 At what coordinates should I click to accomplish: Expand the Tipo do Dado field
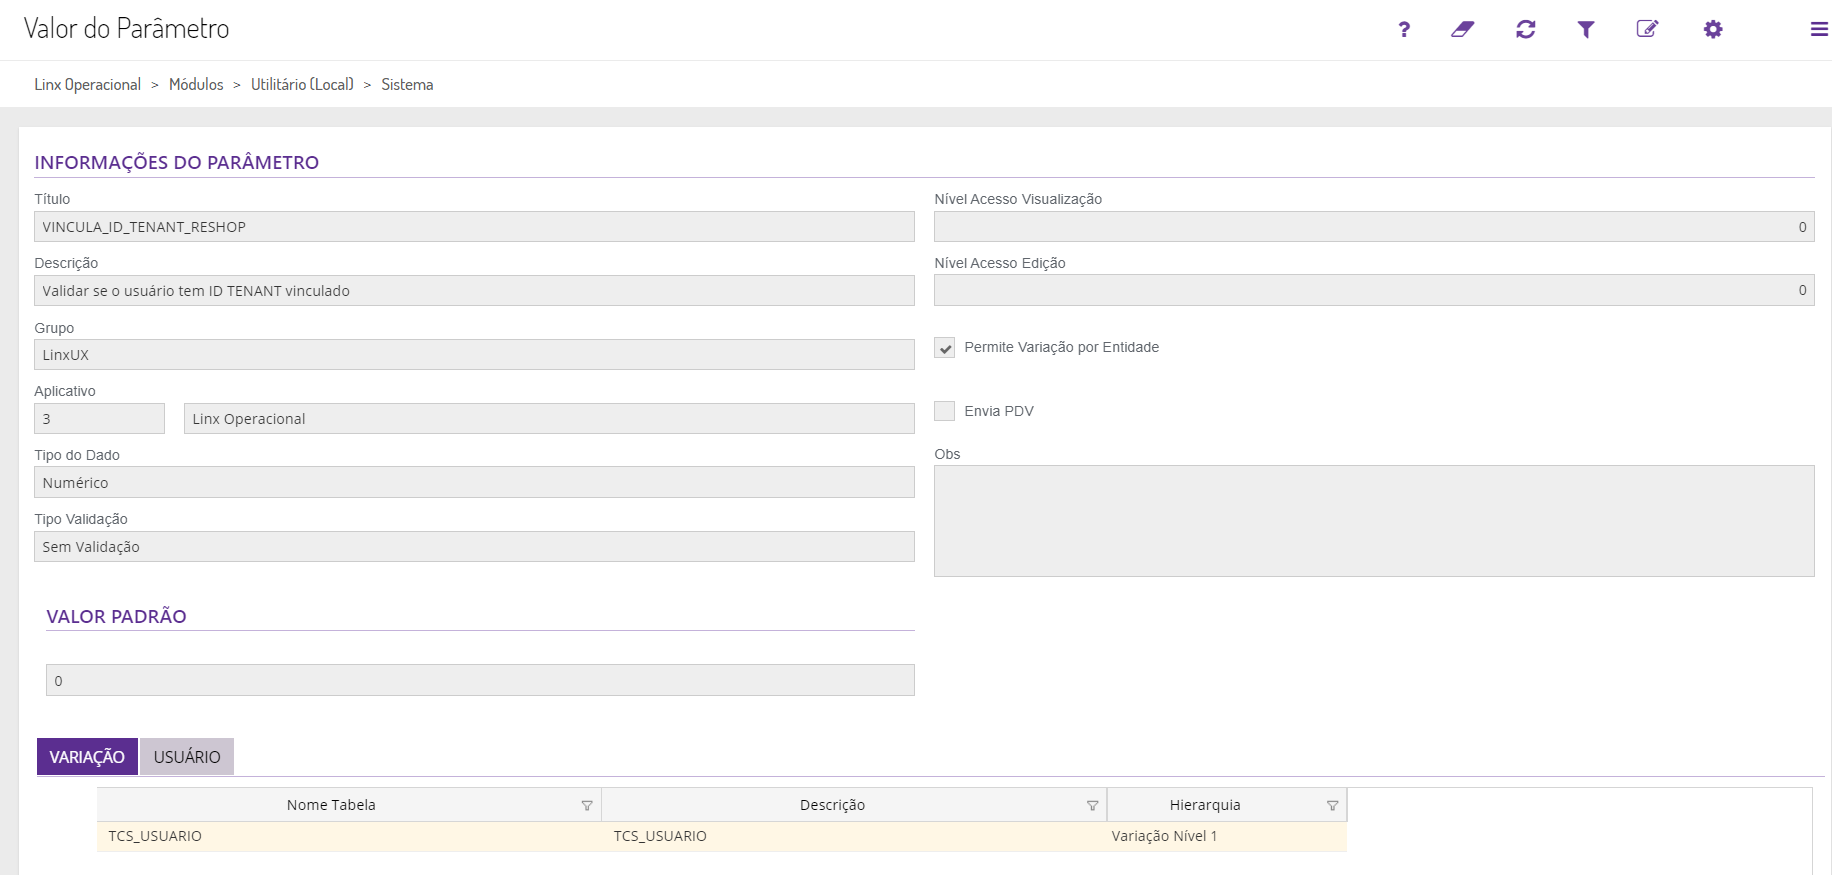(474, 483)
